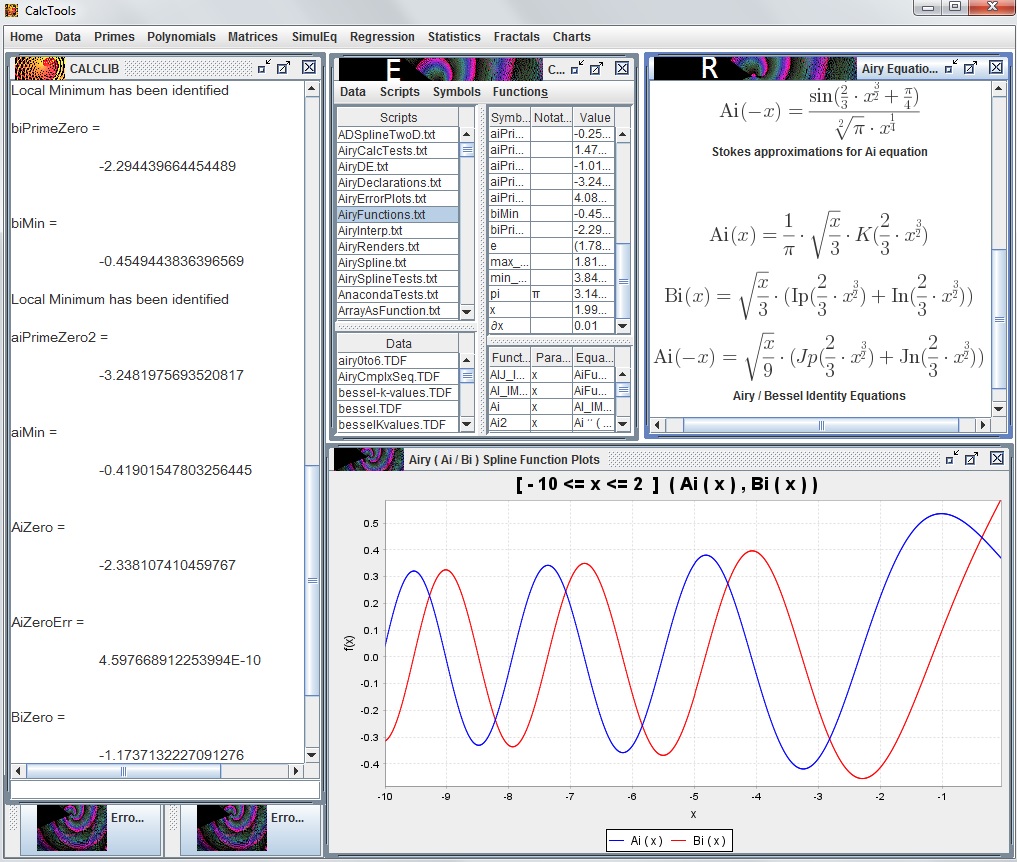Click the E icon in the title bar
The width and height of the screenshot is (1017, 862).
[393, 68]
